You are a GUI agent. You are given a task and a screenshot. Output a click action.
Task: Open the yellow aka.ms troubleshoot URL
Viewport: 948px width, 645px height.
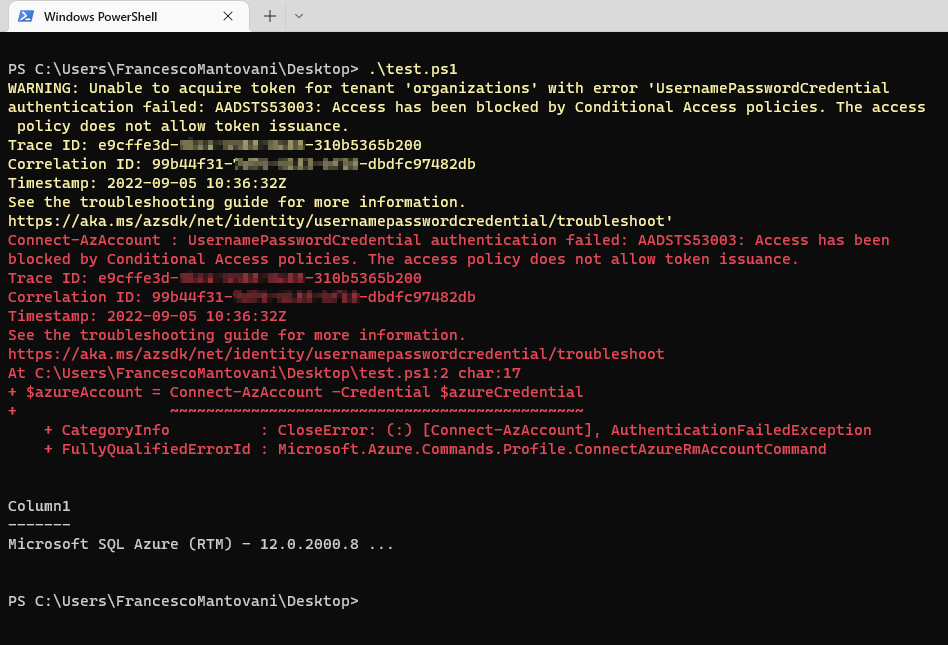(336, 221)
